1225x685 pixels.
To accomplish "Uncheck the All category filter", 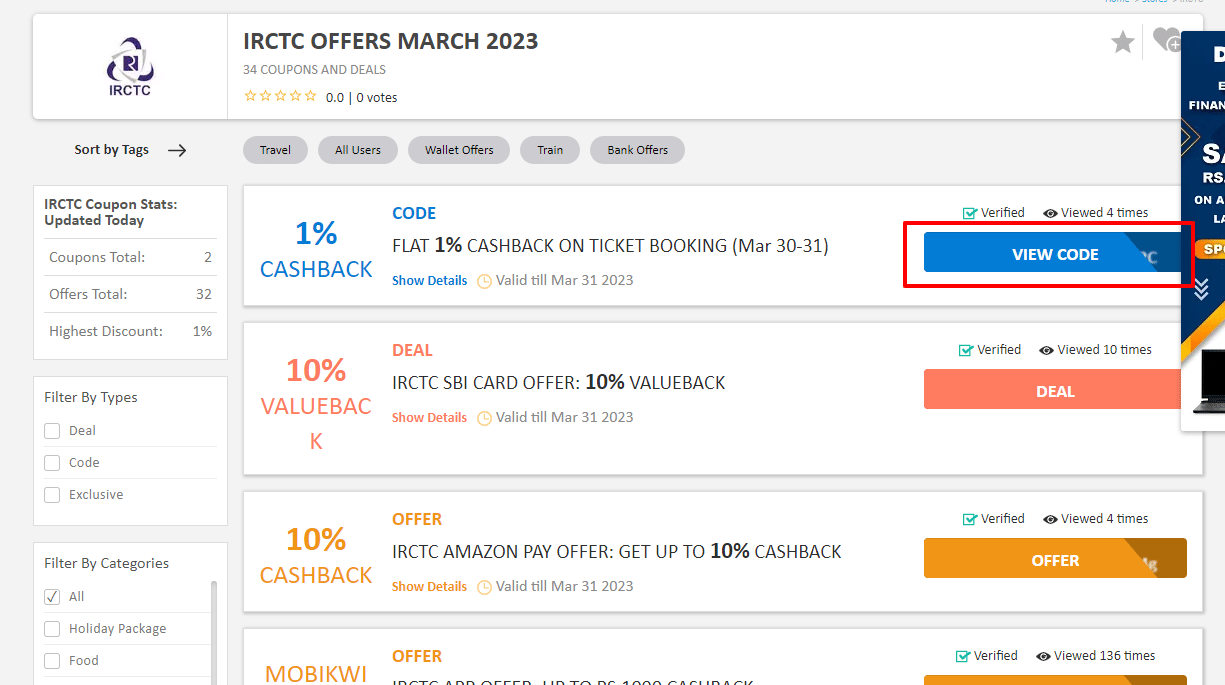I will click(x=51, y=596).
